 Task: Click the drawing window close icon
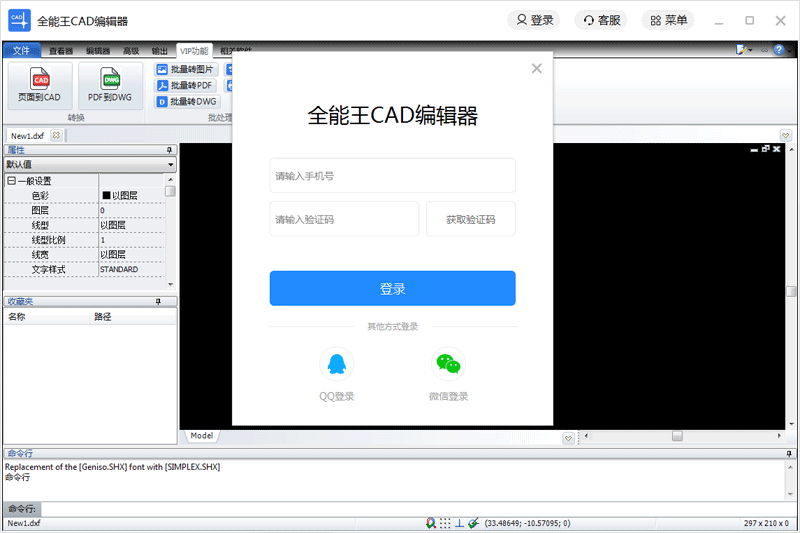tap(777, 148)
